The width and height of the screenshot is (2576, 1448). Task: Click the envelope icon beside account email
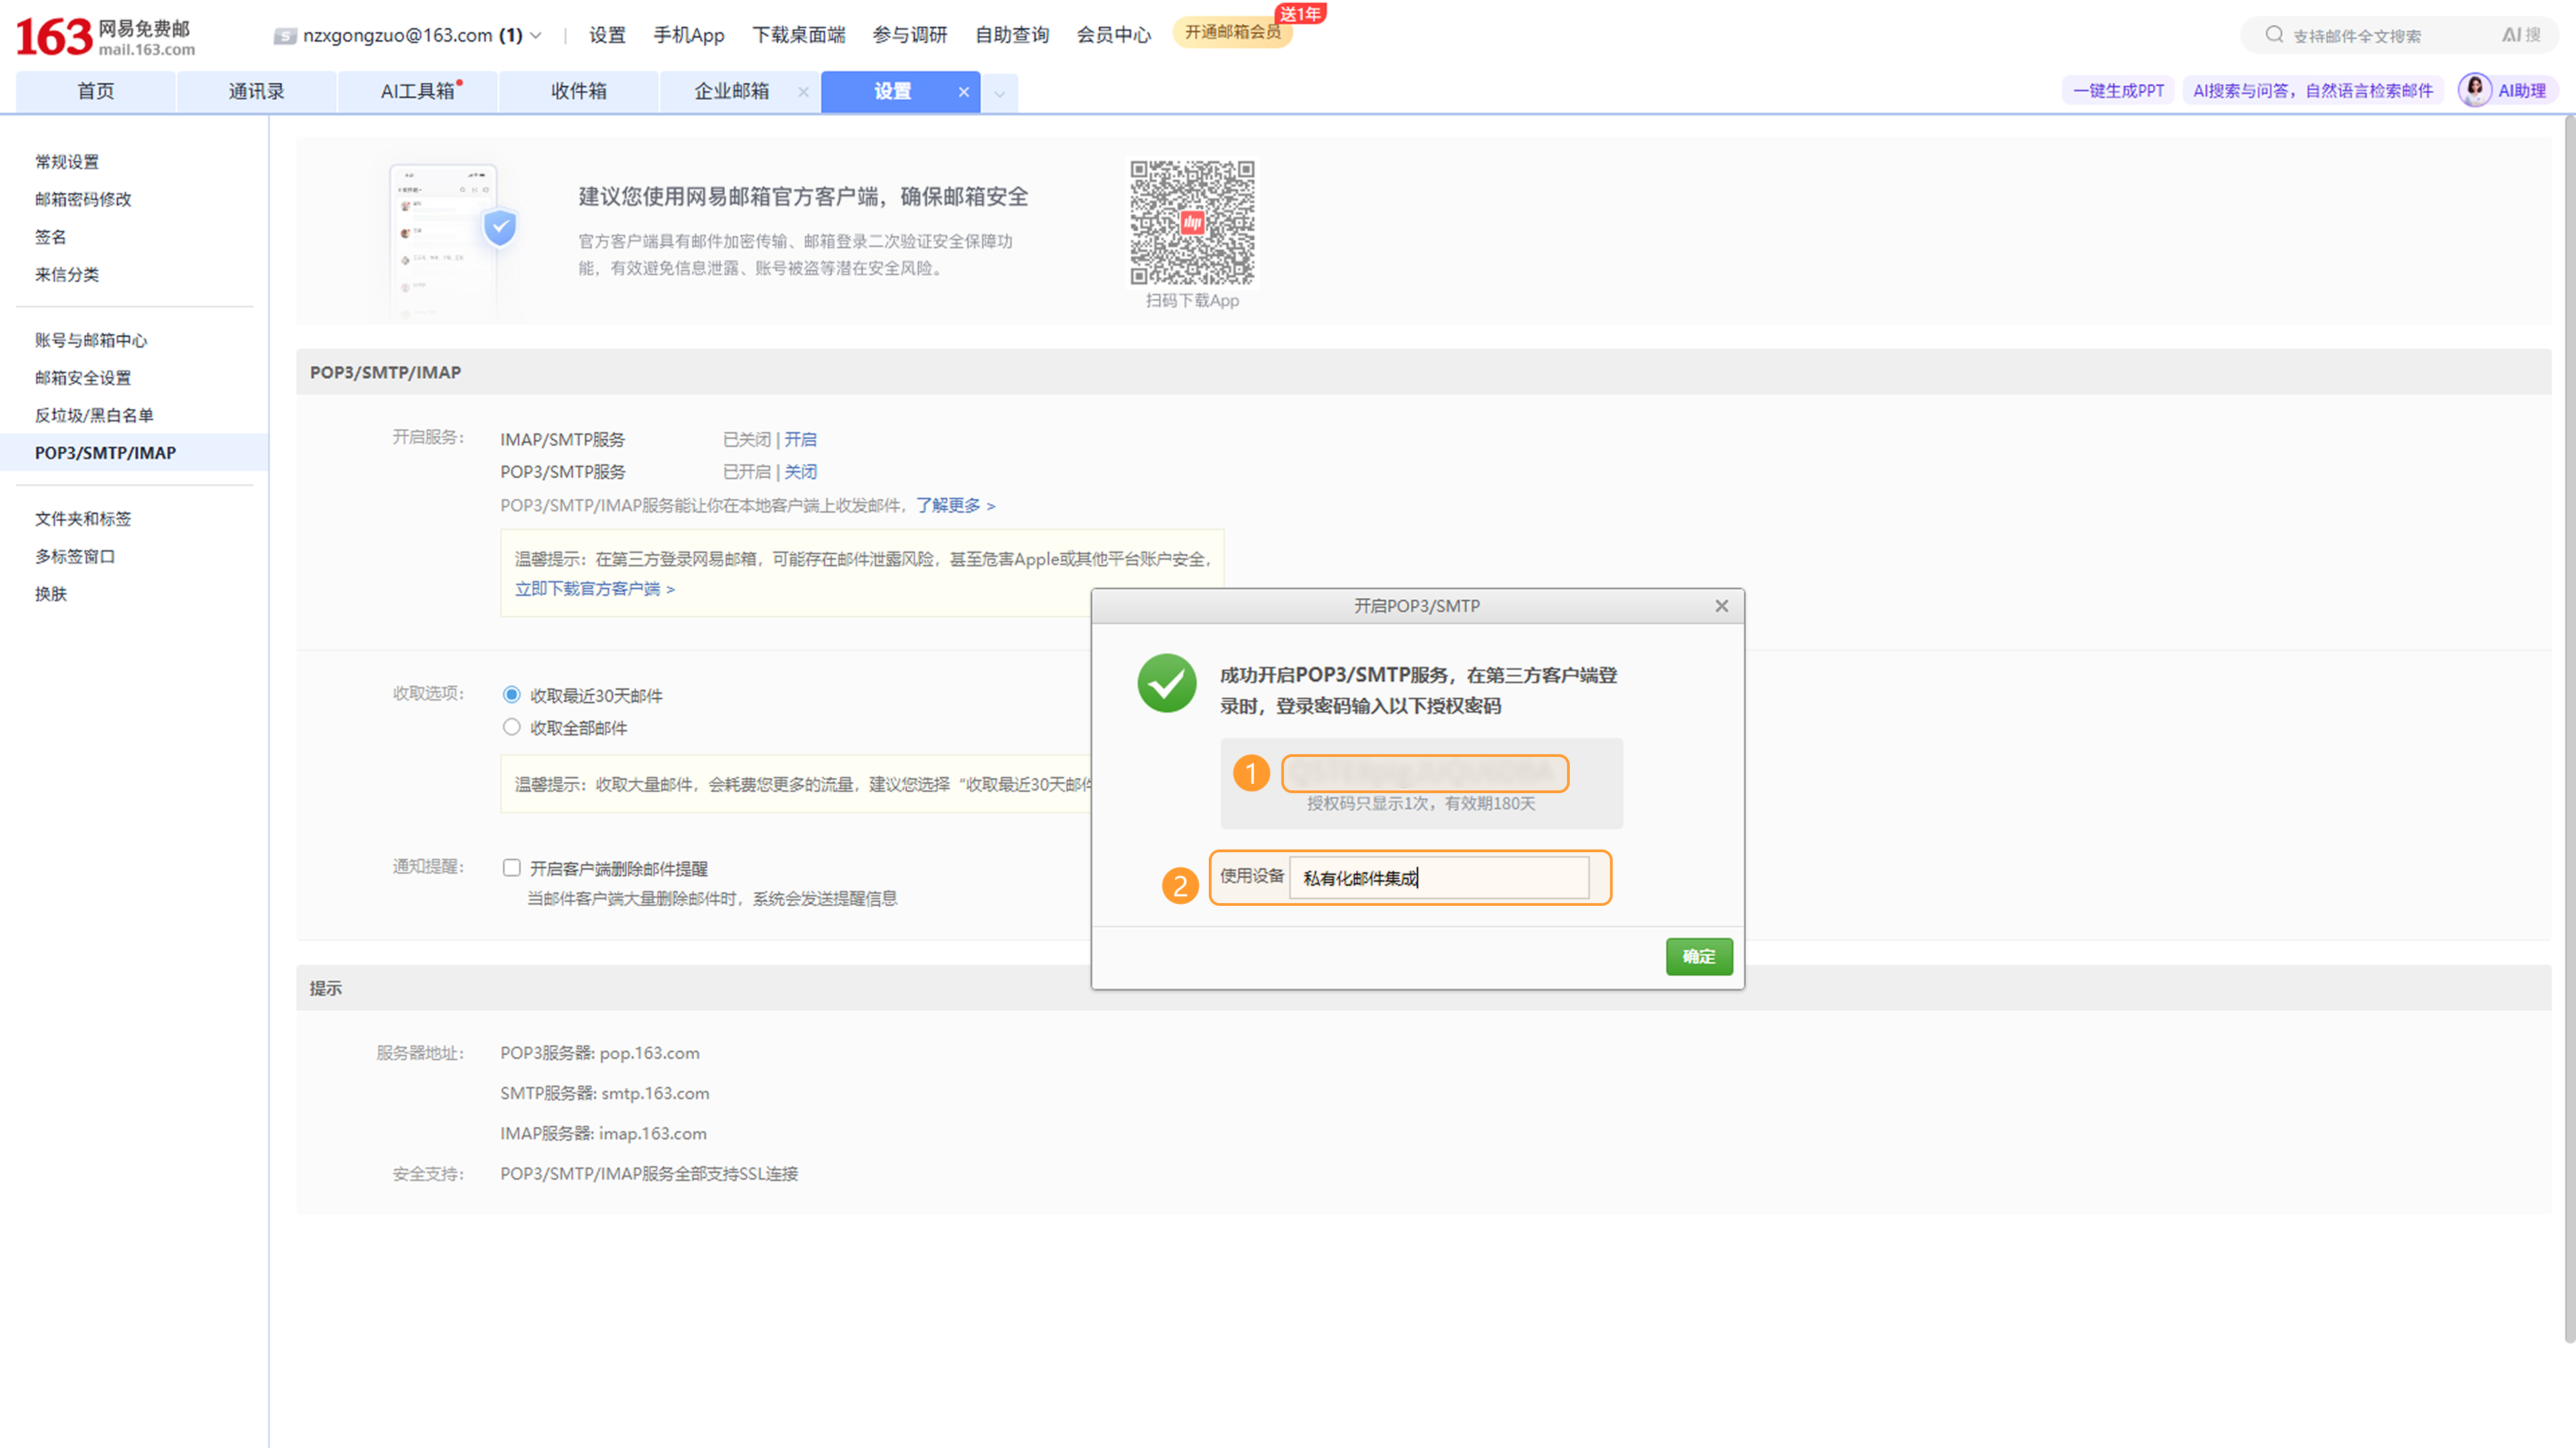click(284, 36)
